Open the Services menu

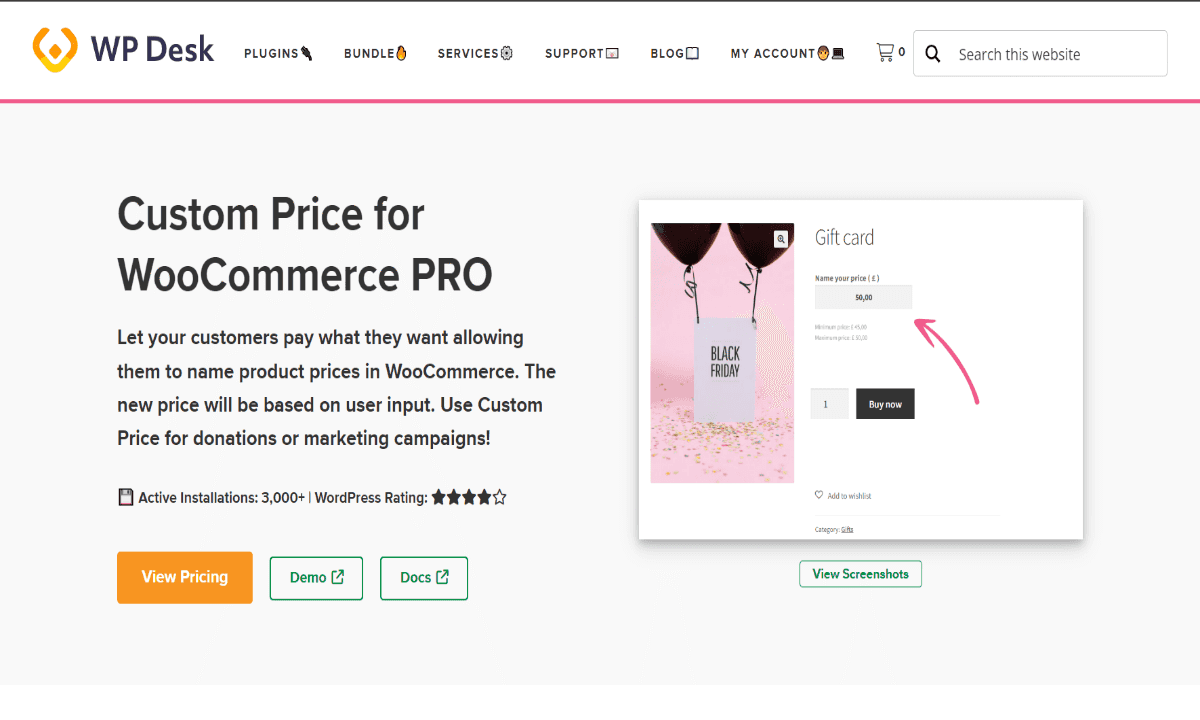[475, 54]
